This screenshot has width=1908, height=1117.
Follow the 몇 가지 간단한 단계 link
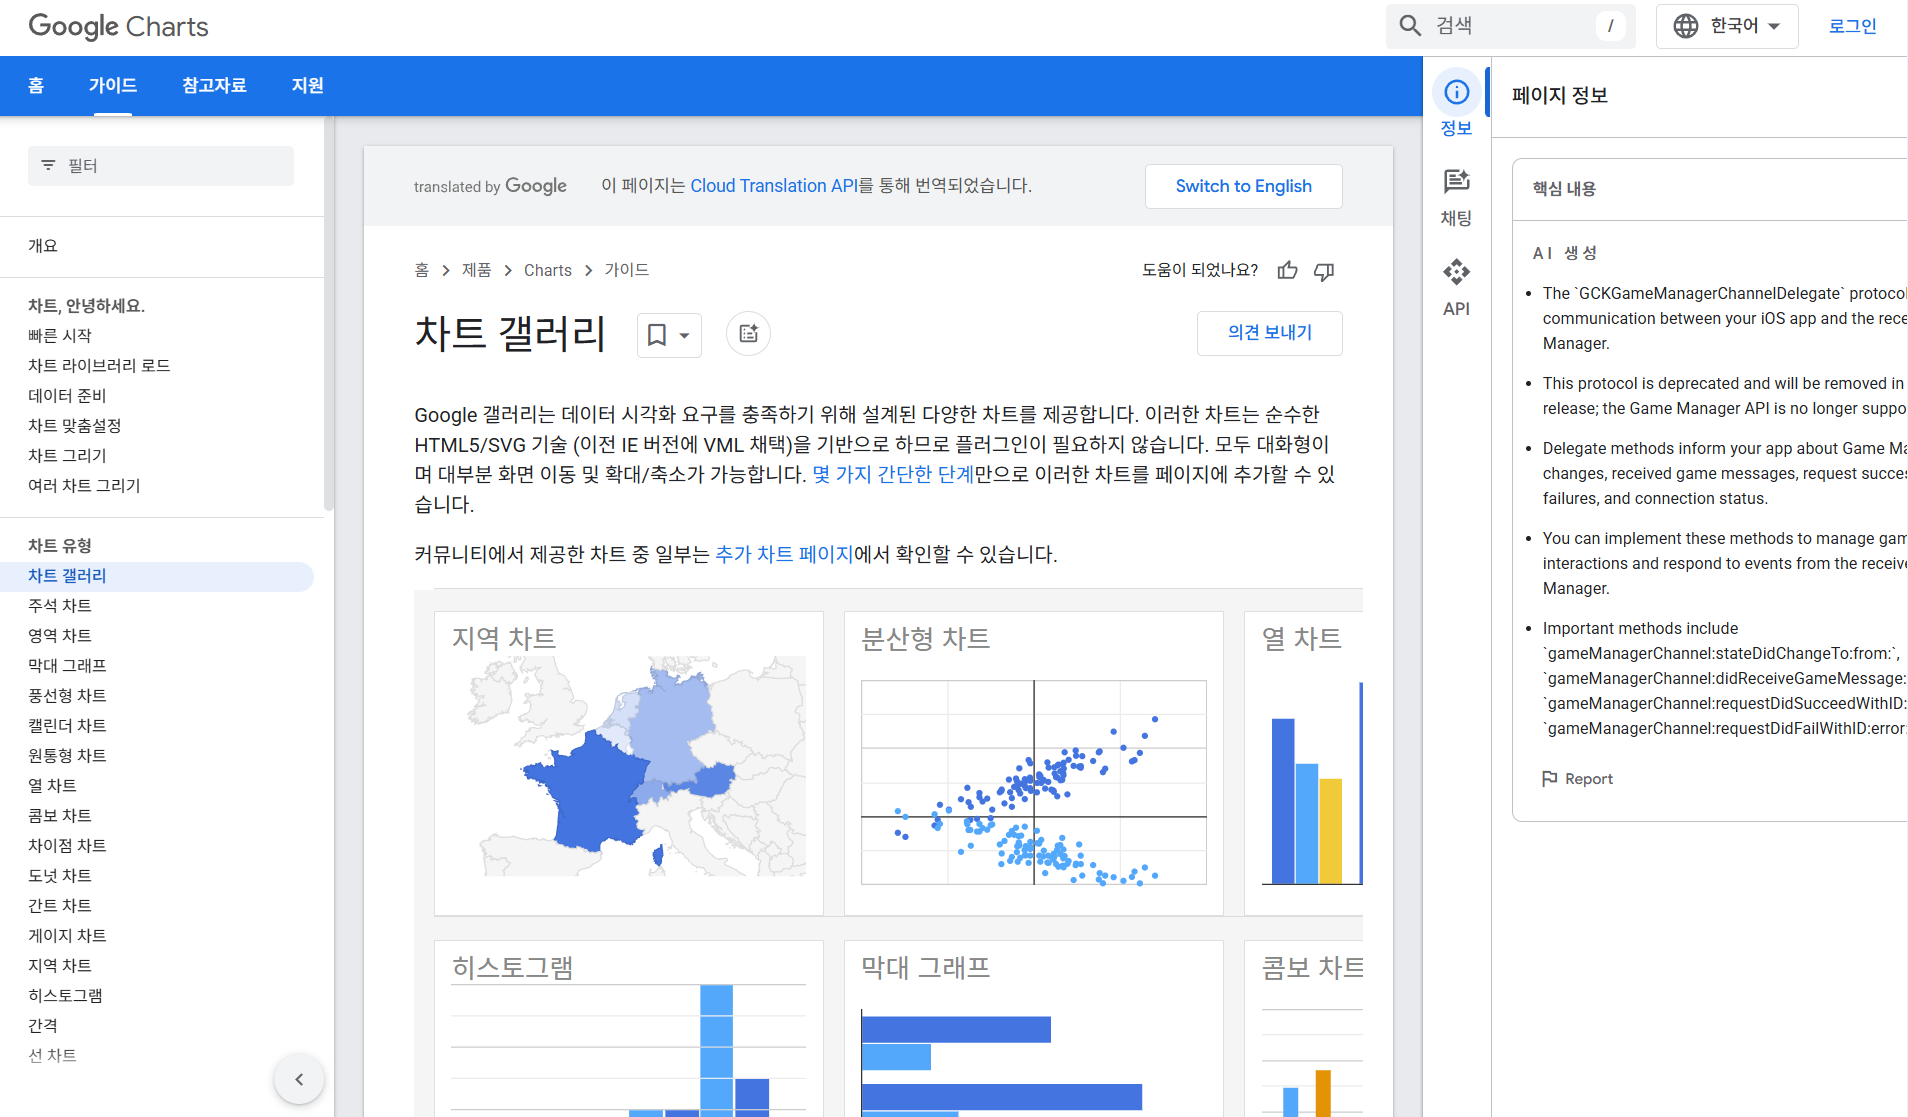coord(893,474)
